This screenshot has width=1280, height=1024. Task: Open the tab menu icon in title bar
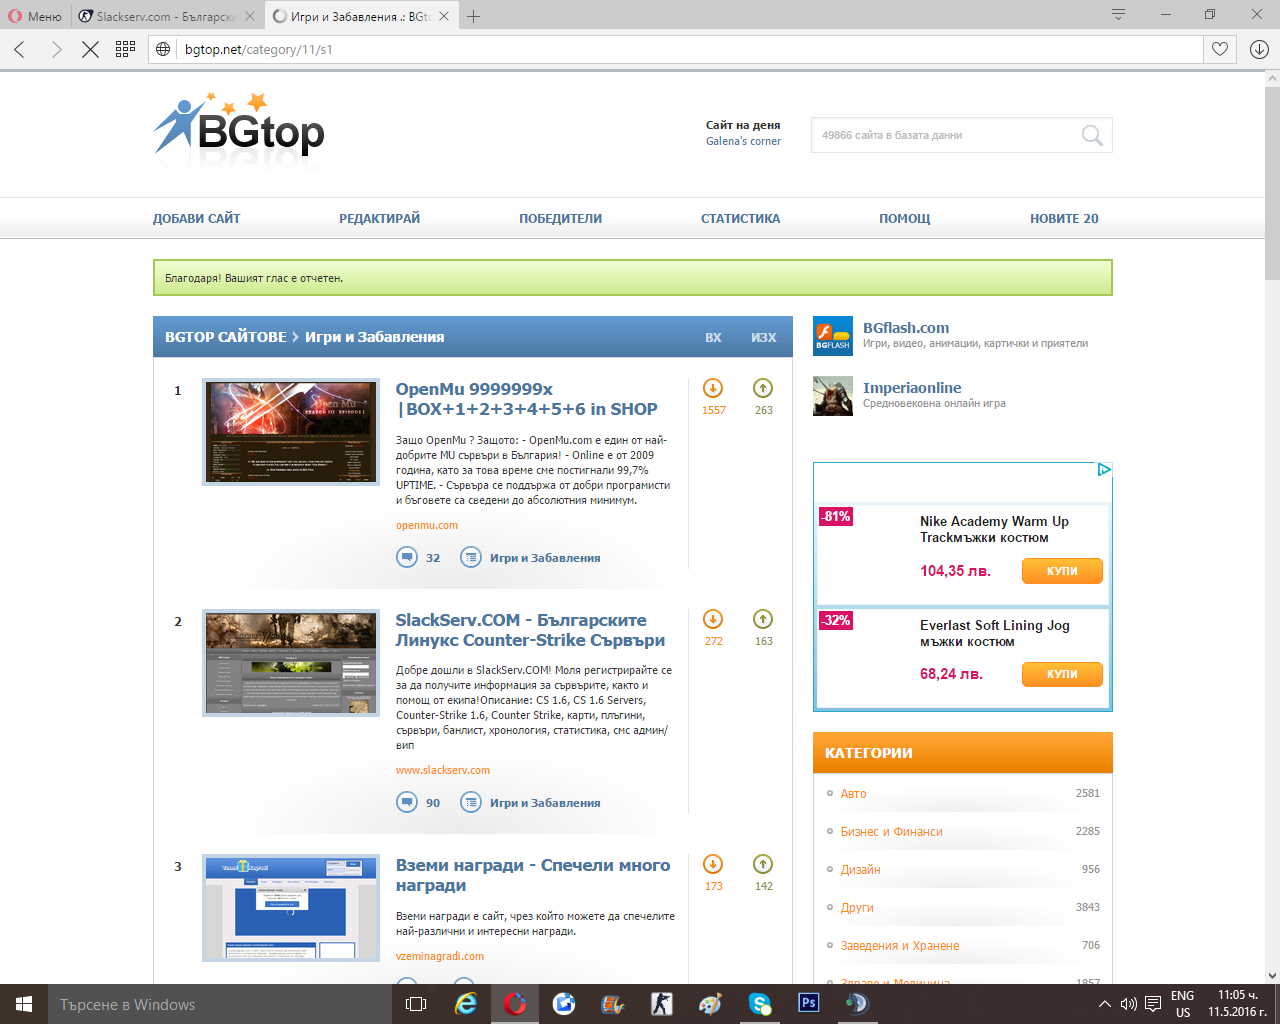1118,15
